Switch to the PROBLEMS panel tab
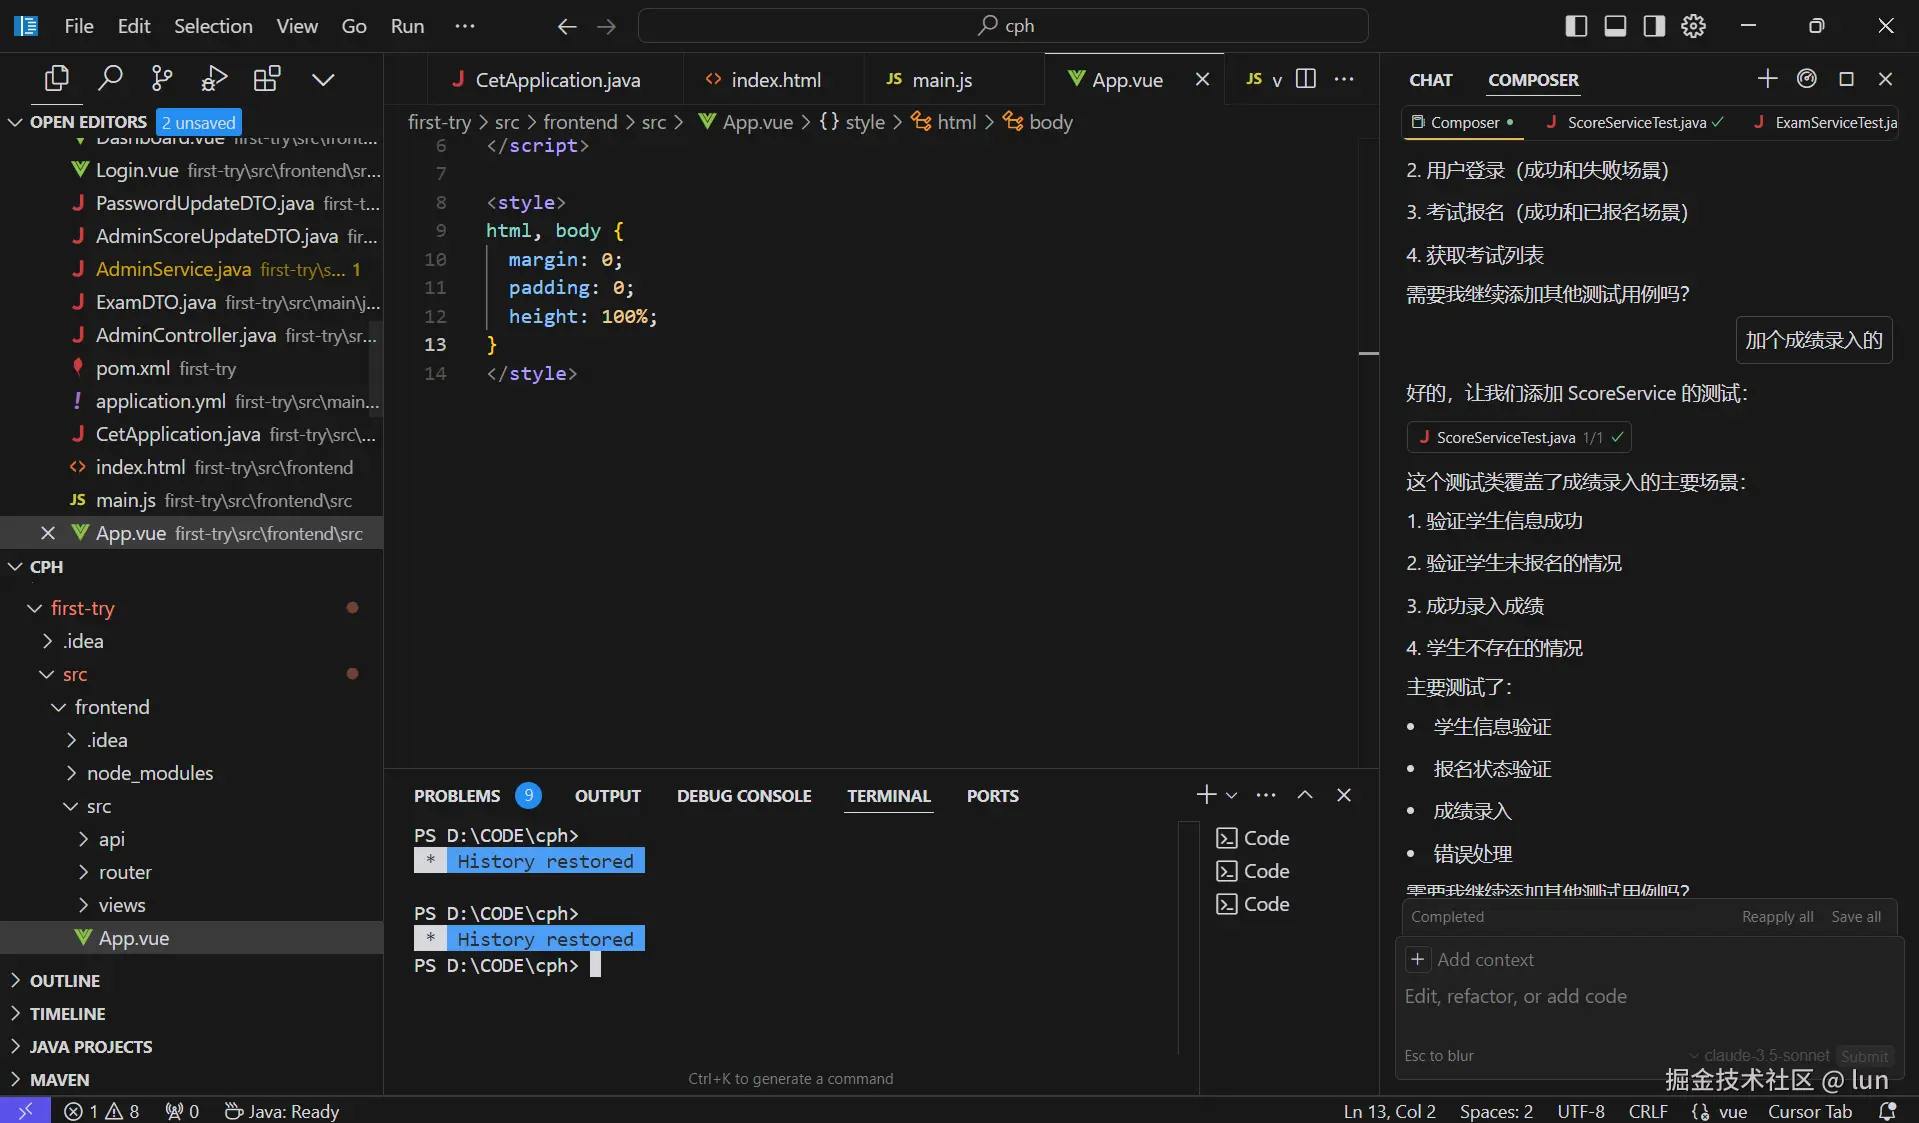This screenshot has width=1919, height=1123. pyautogui.click(x=457, y=796)
